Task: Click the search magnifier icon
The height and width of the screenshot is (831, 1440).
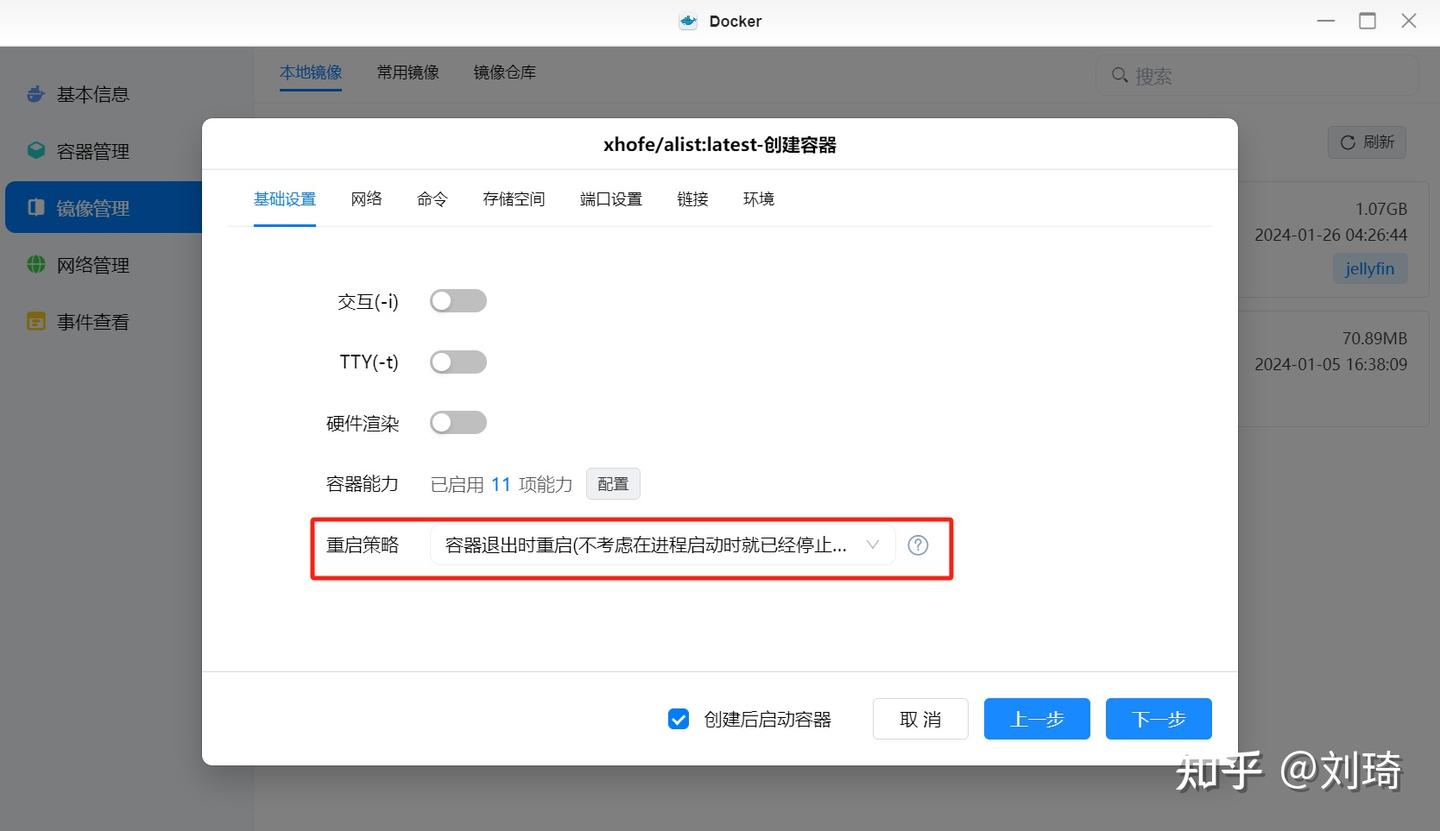Action: (x=1119, y=75)
